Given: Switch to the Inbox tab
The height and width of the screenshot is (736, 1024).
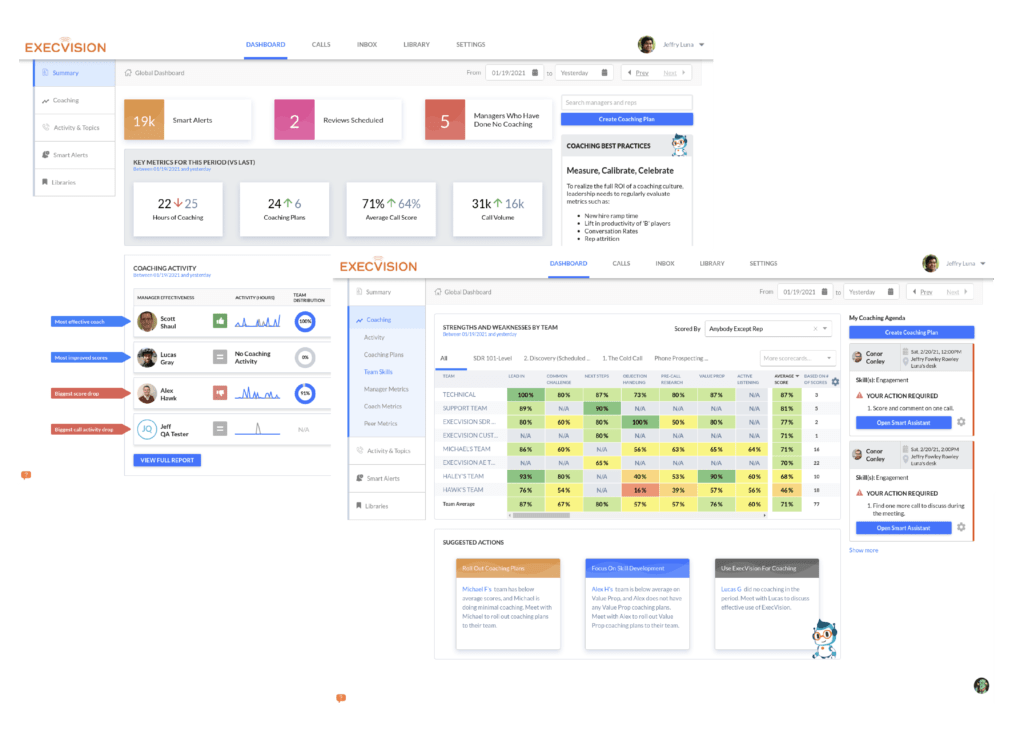Looking at the screenshot, I should click(x=665, y=263).
